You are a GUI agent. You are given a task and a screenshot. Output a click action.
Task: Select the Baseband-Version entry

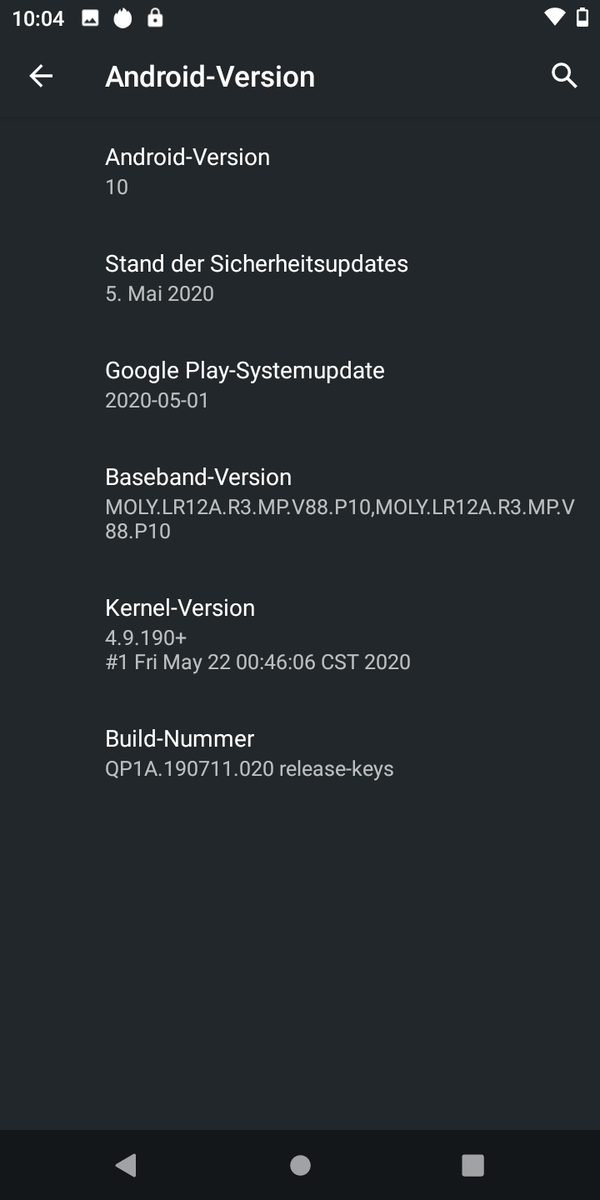point(300,503)
